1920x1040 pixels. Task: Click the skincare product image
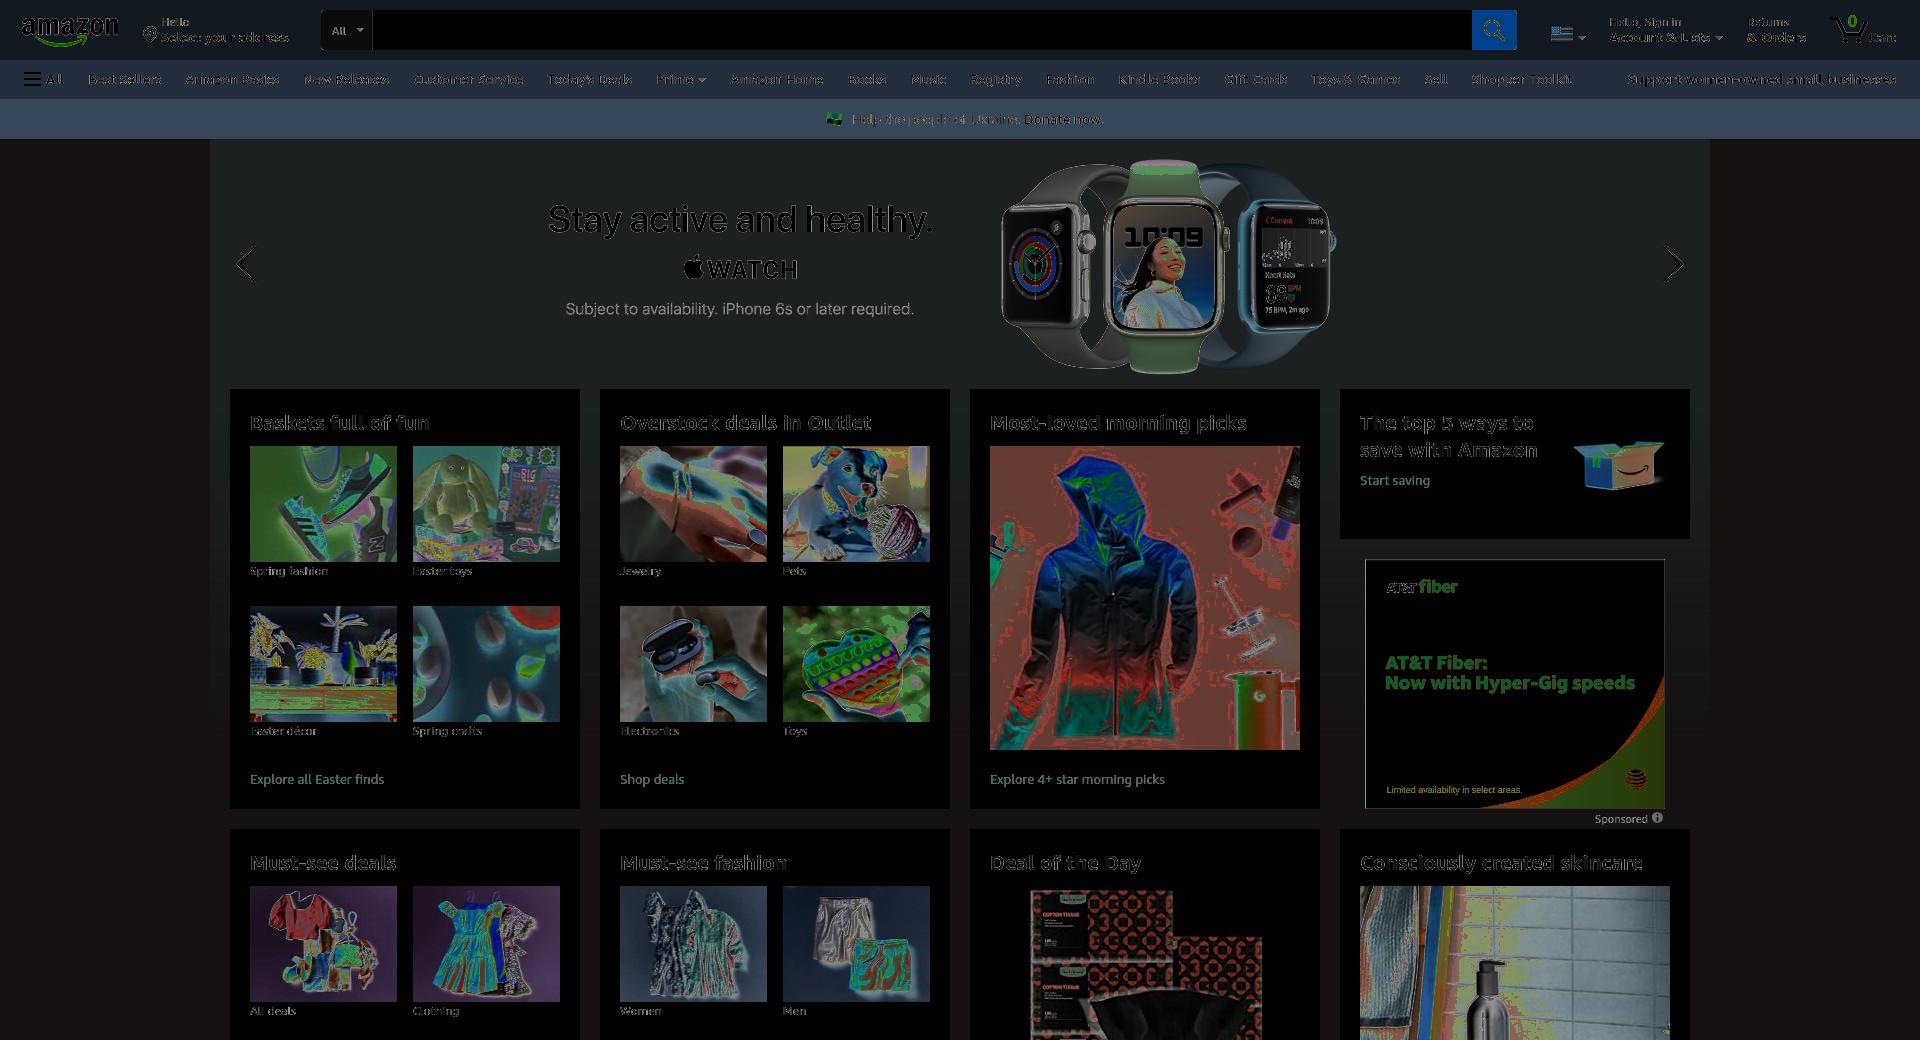pos(1515,963)
